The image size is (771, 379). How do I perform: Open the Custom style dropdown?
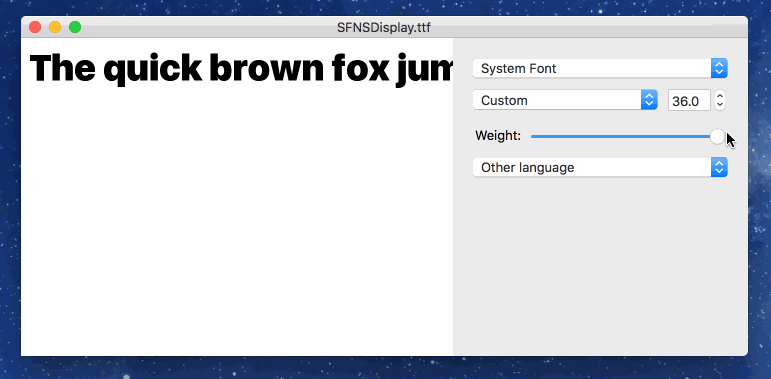tap(565, 100)
